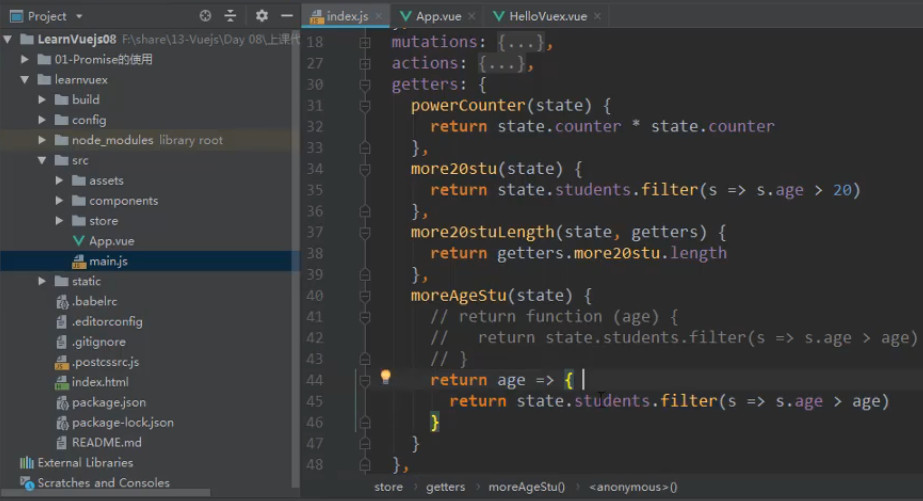Viewport: 923px width, 501px height.
Task: Fold the getters block at line 30
Action: tap(365, 85)
